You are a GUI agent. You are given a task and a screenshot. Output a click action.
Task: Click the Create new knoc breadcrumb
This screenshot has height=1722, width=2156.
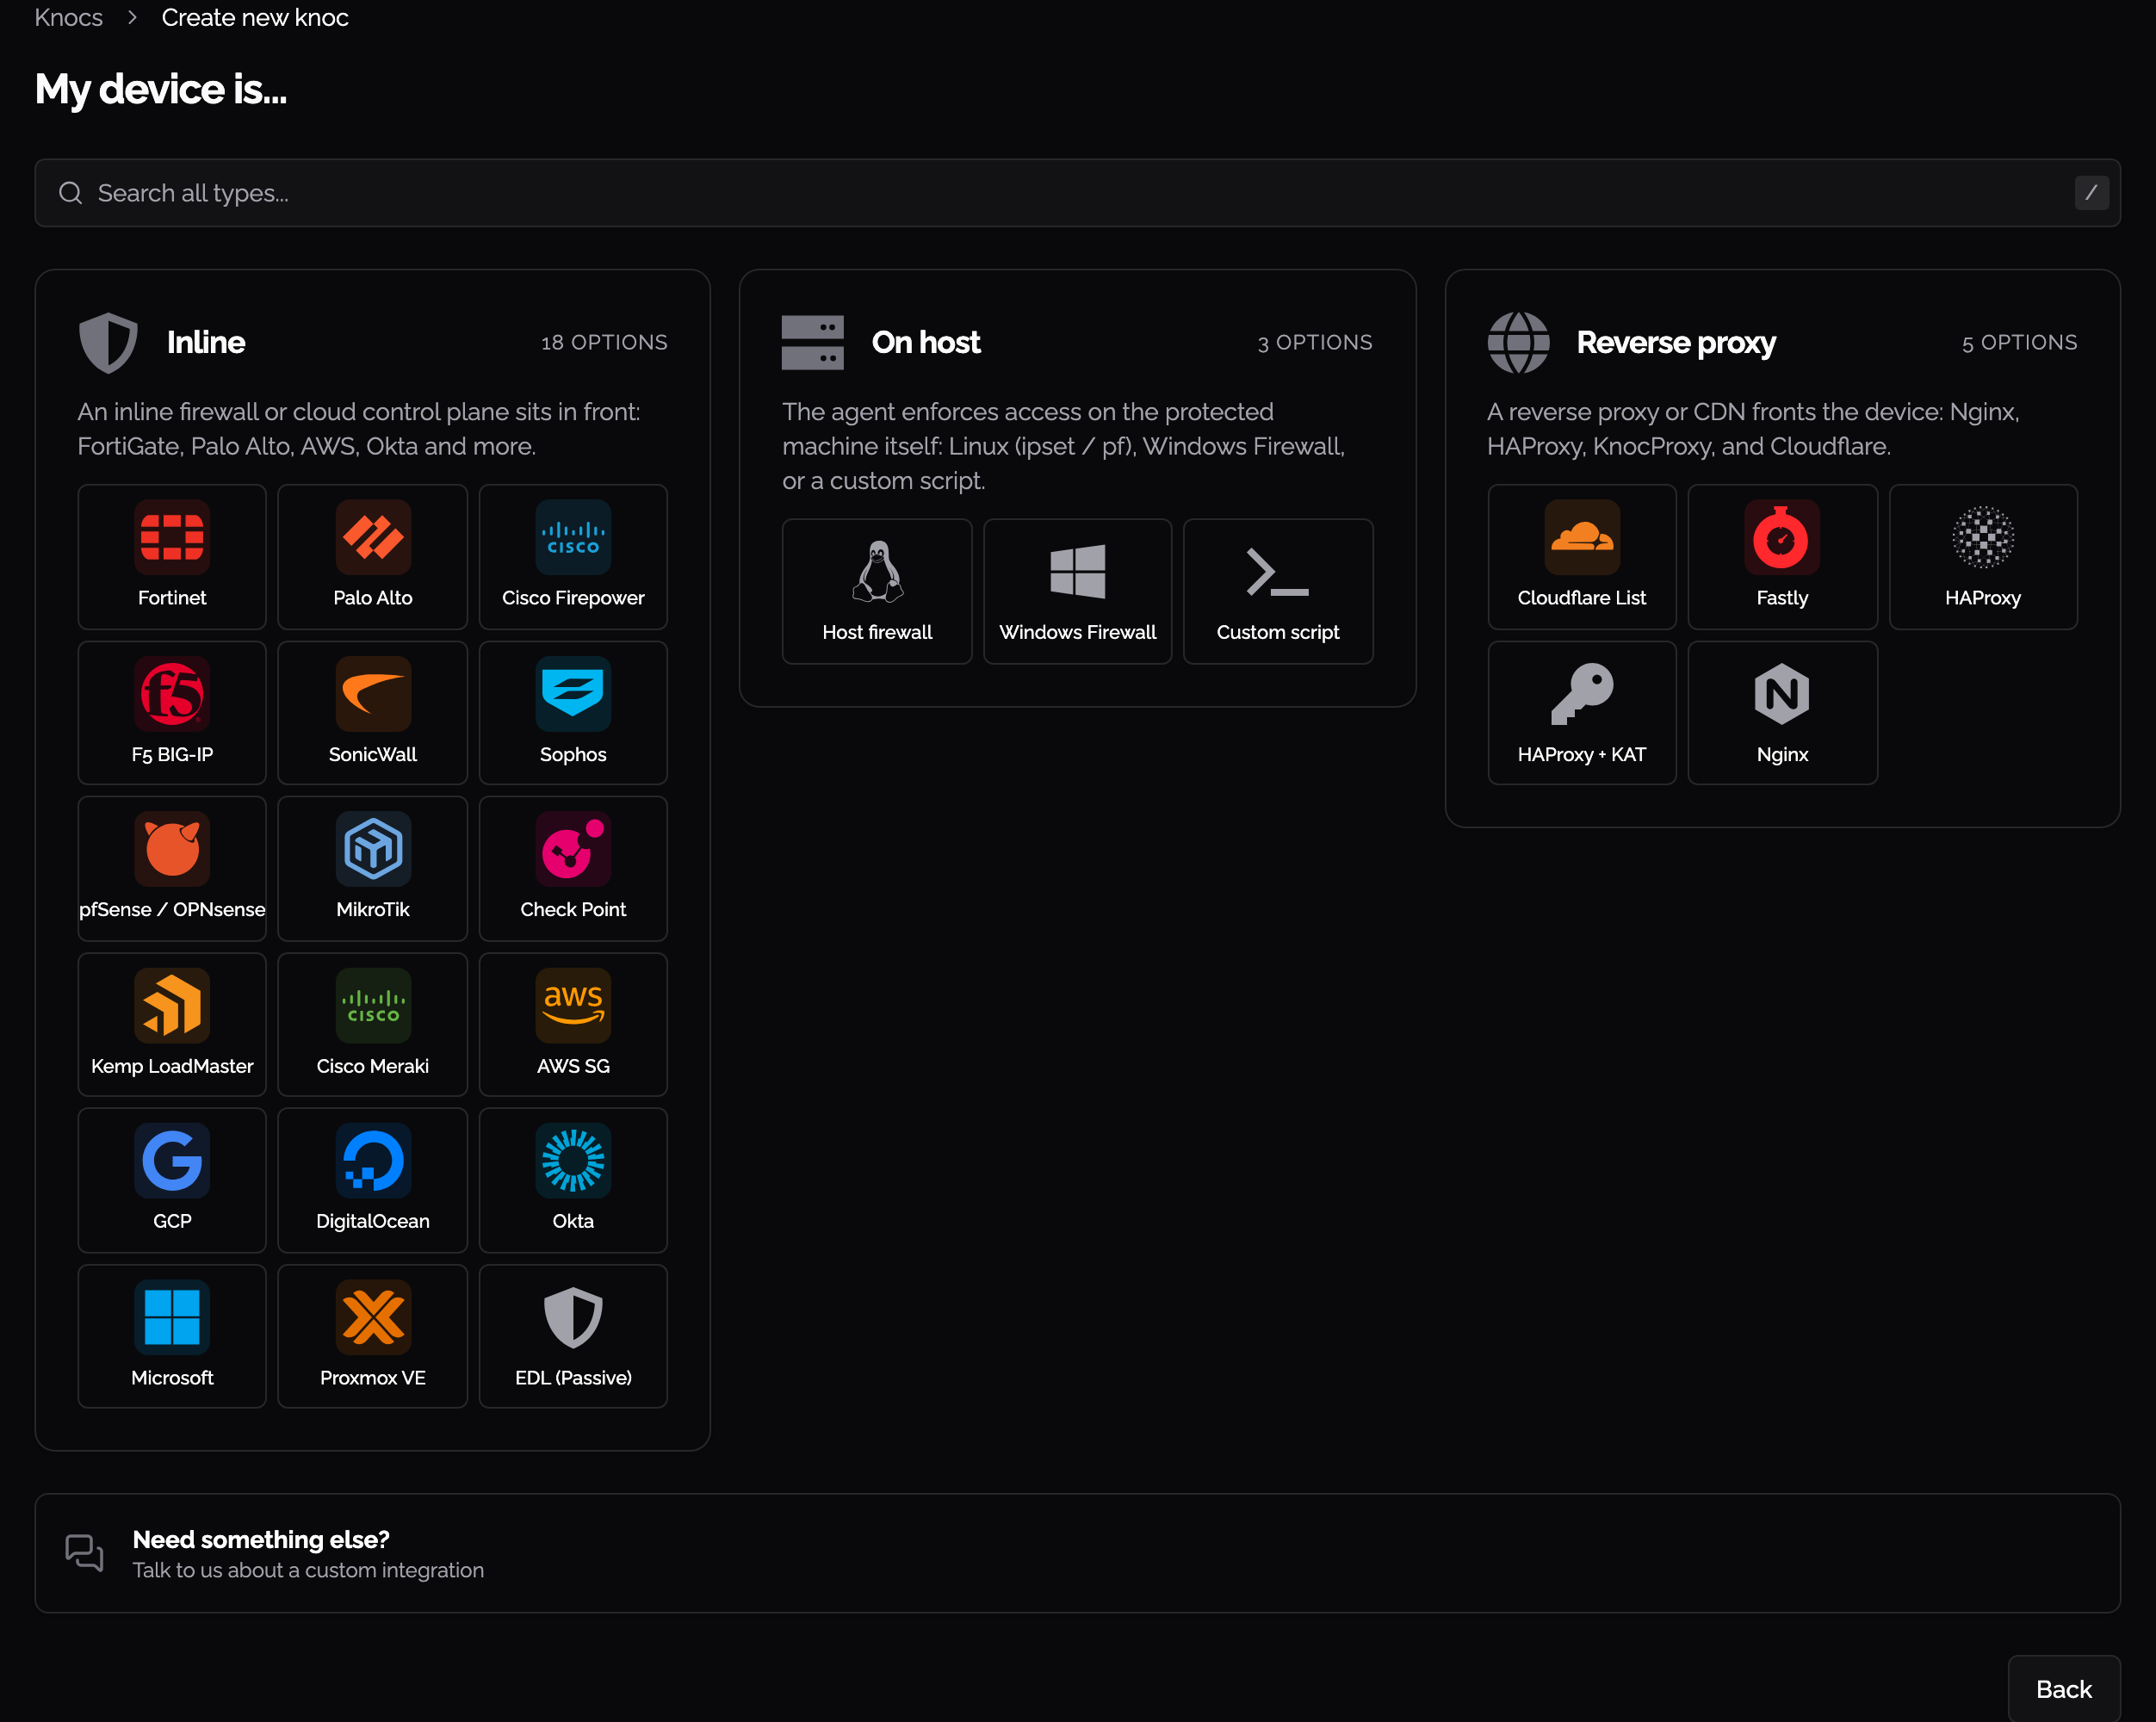point(255,18)
